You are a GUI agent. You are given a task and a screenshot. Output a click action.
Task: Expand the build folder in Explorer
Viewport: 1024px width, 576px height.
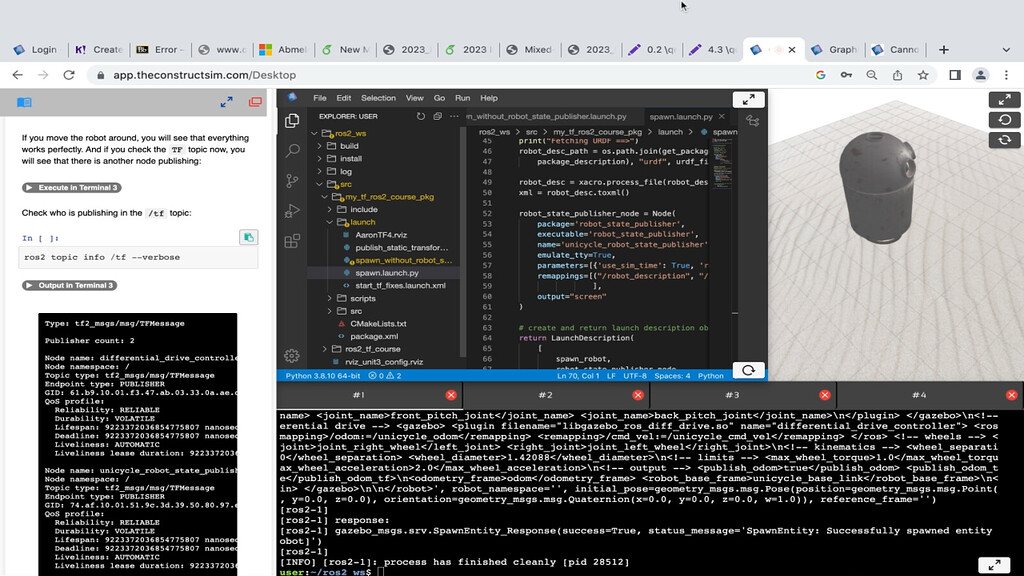pos(348,146)
